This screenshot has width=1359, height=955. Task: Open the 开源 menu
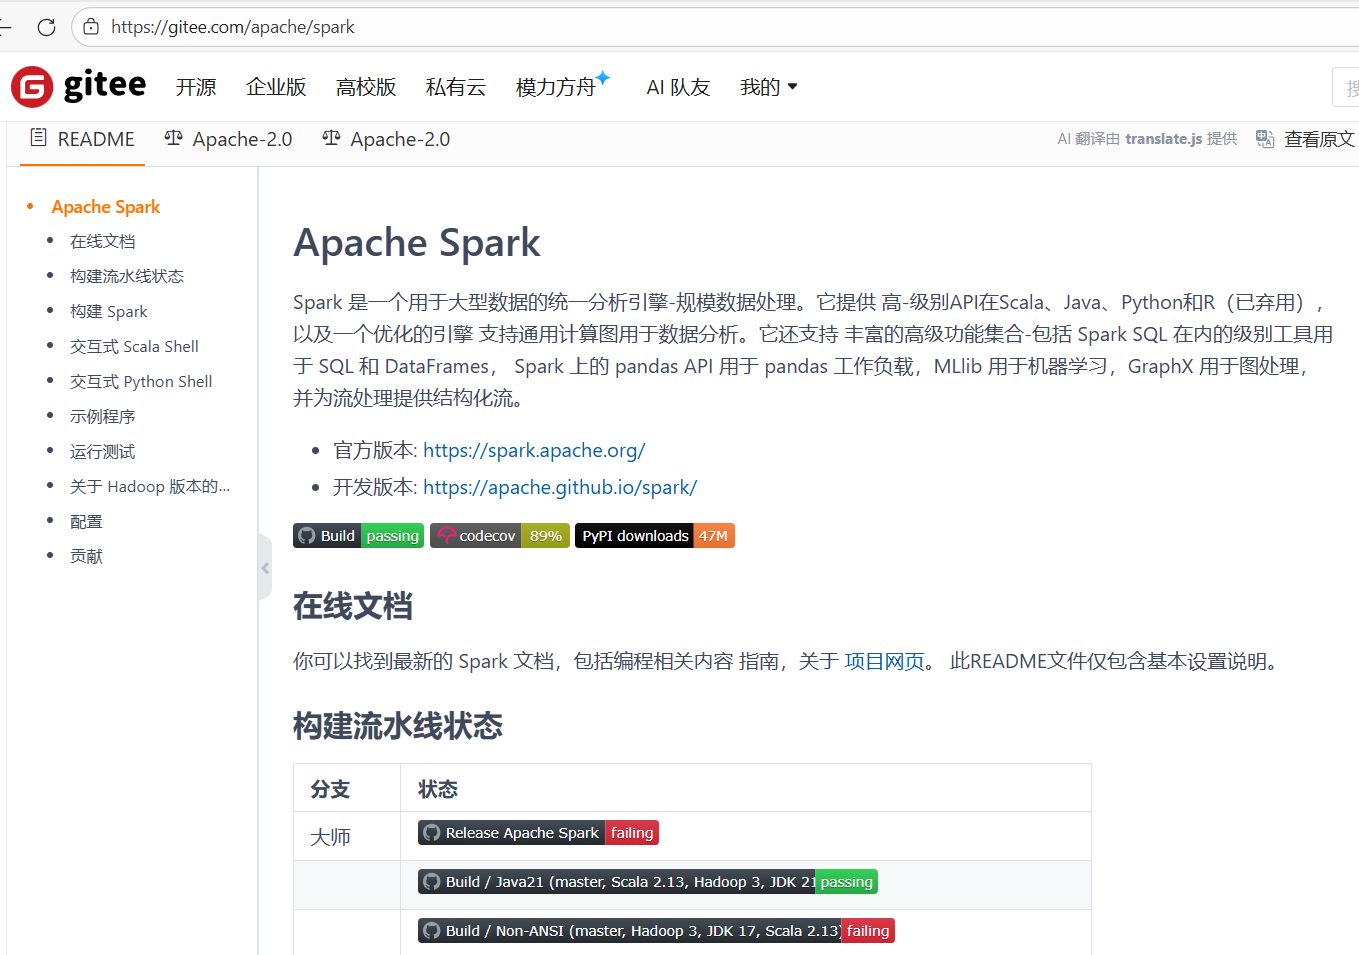tap(196, 87)
